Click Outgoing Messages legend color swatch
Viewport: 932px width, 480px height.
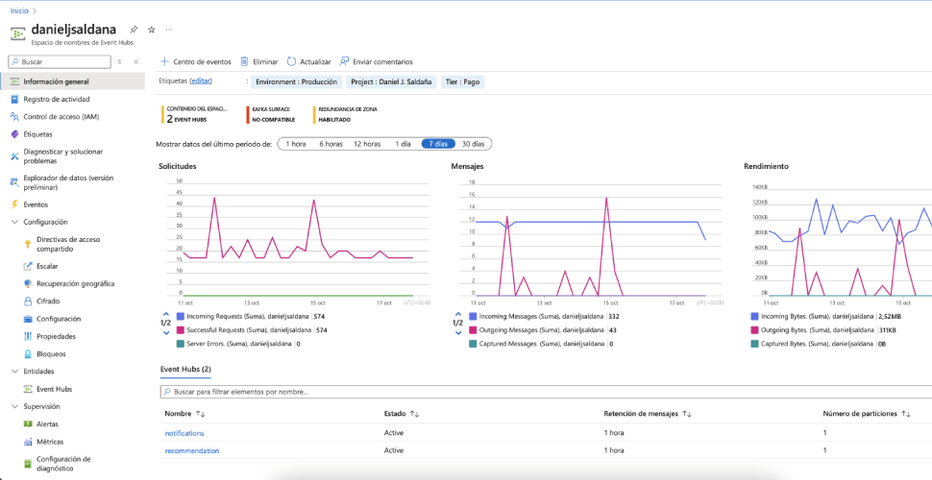(x=473, y=330)
